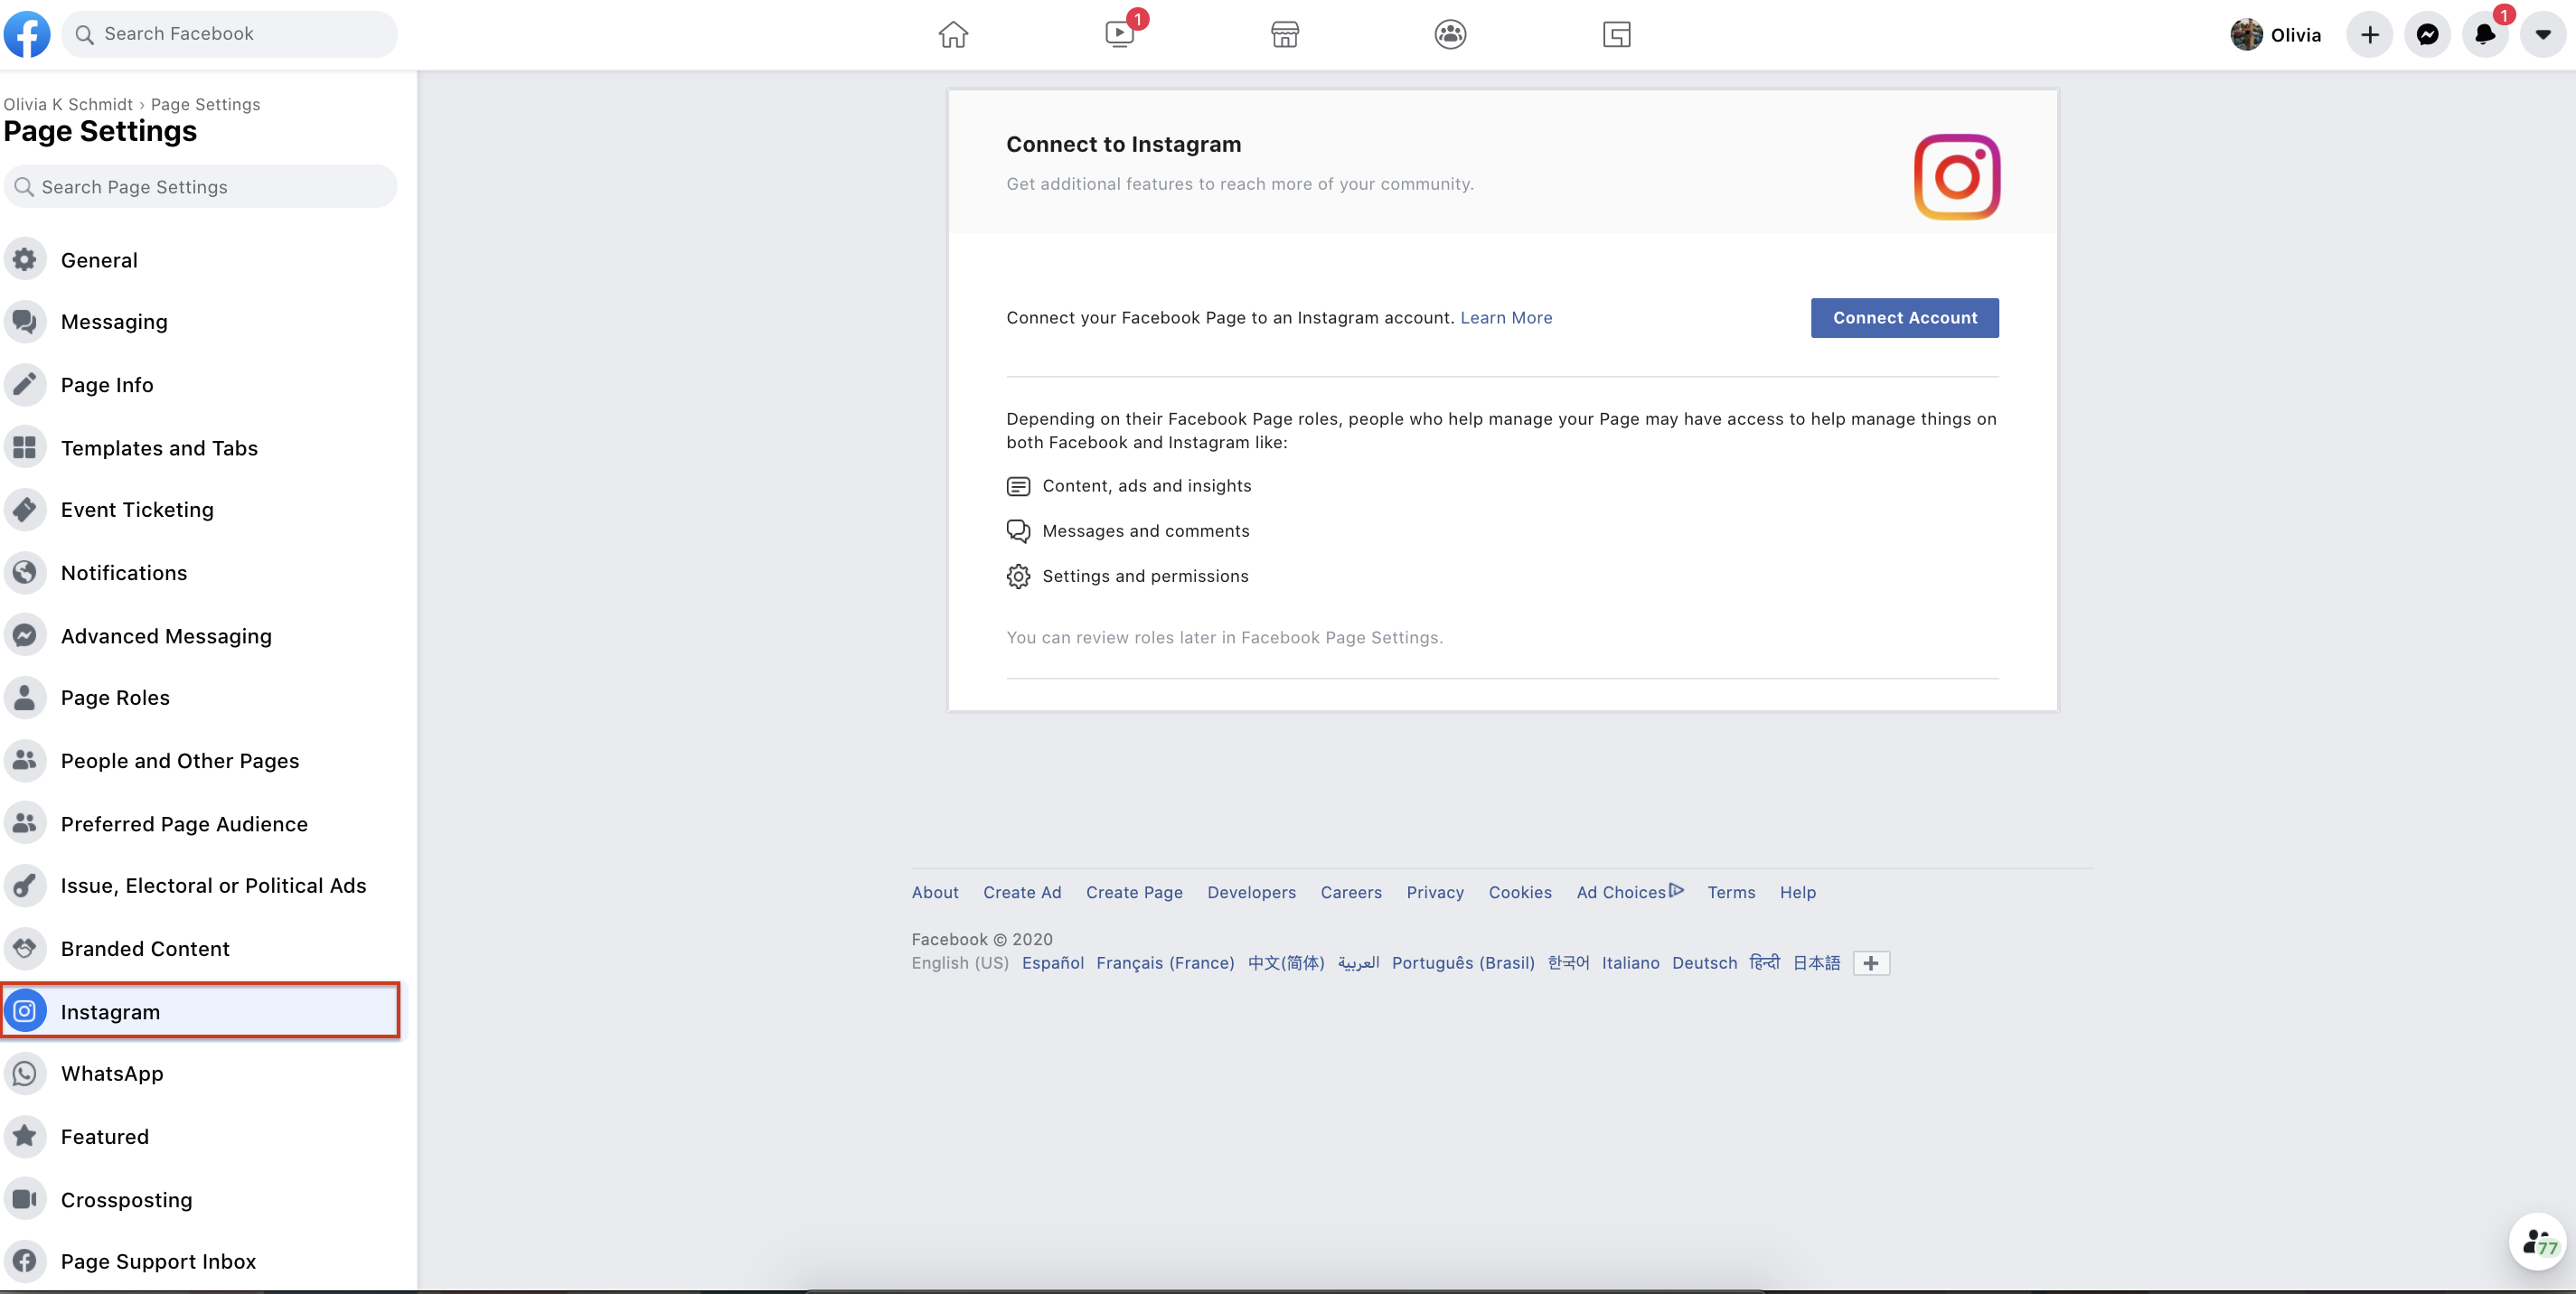Viewport: 2576px width, 1294px height.
Task: Open the Help footer link
Action: click(x=1797, y=893)
